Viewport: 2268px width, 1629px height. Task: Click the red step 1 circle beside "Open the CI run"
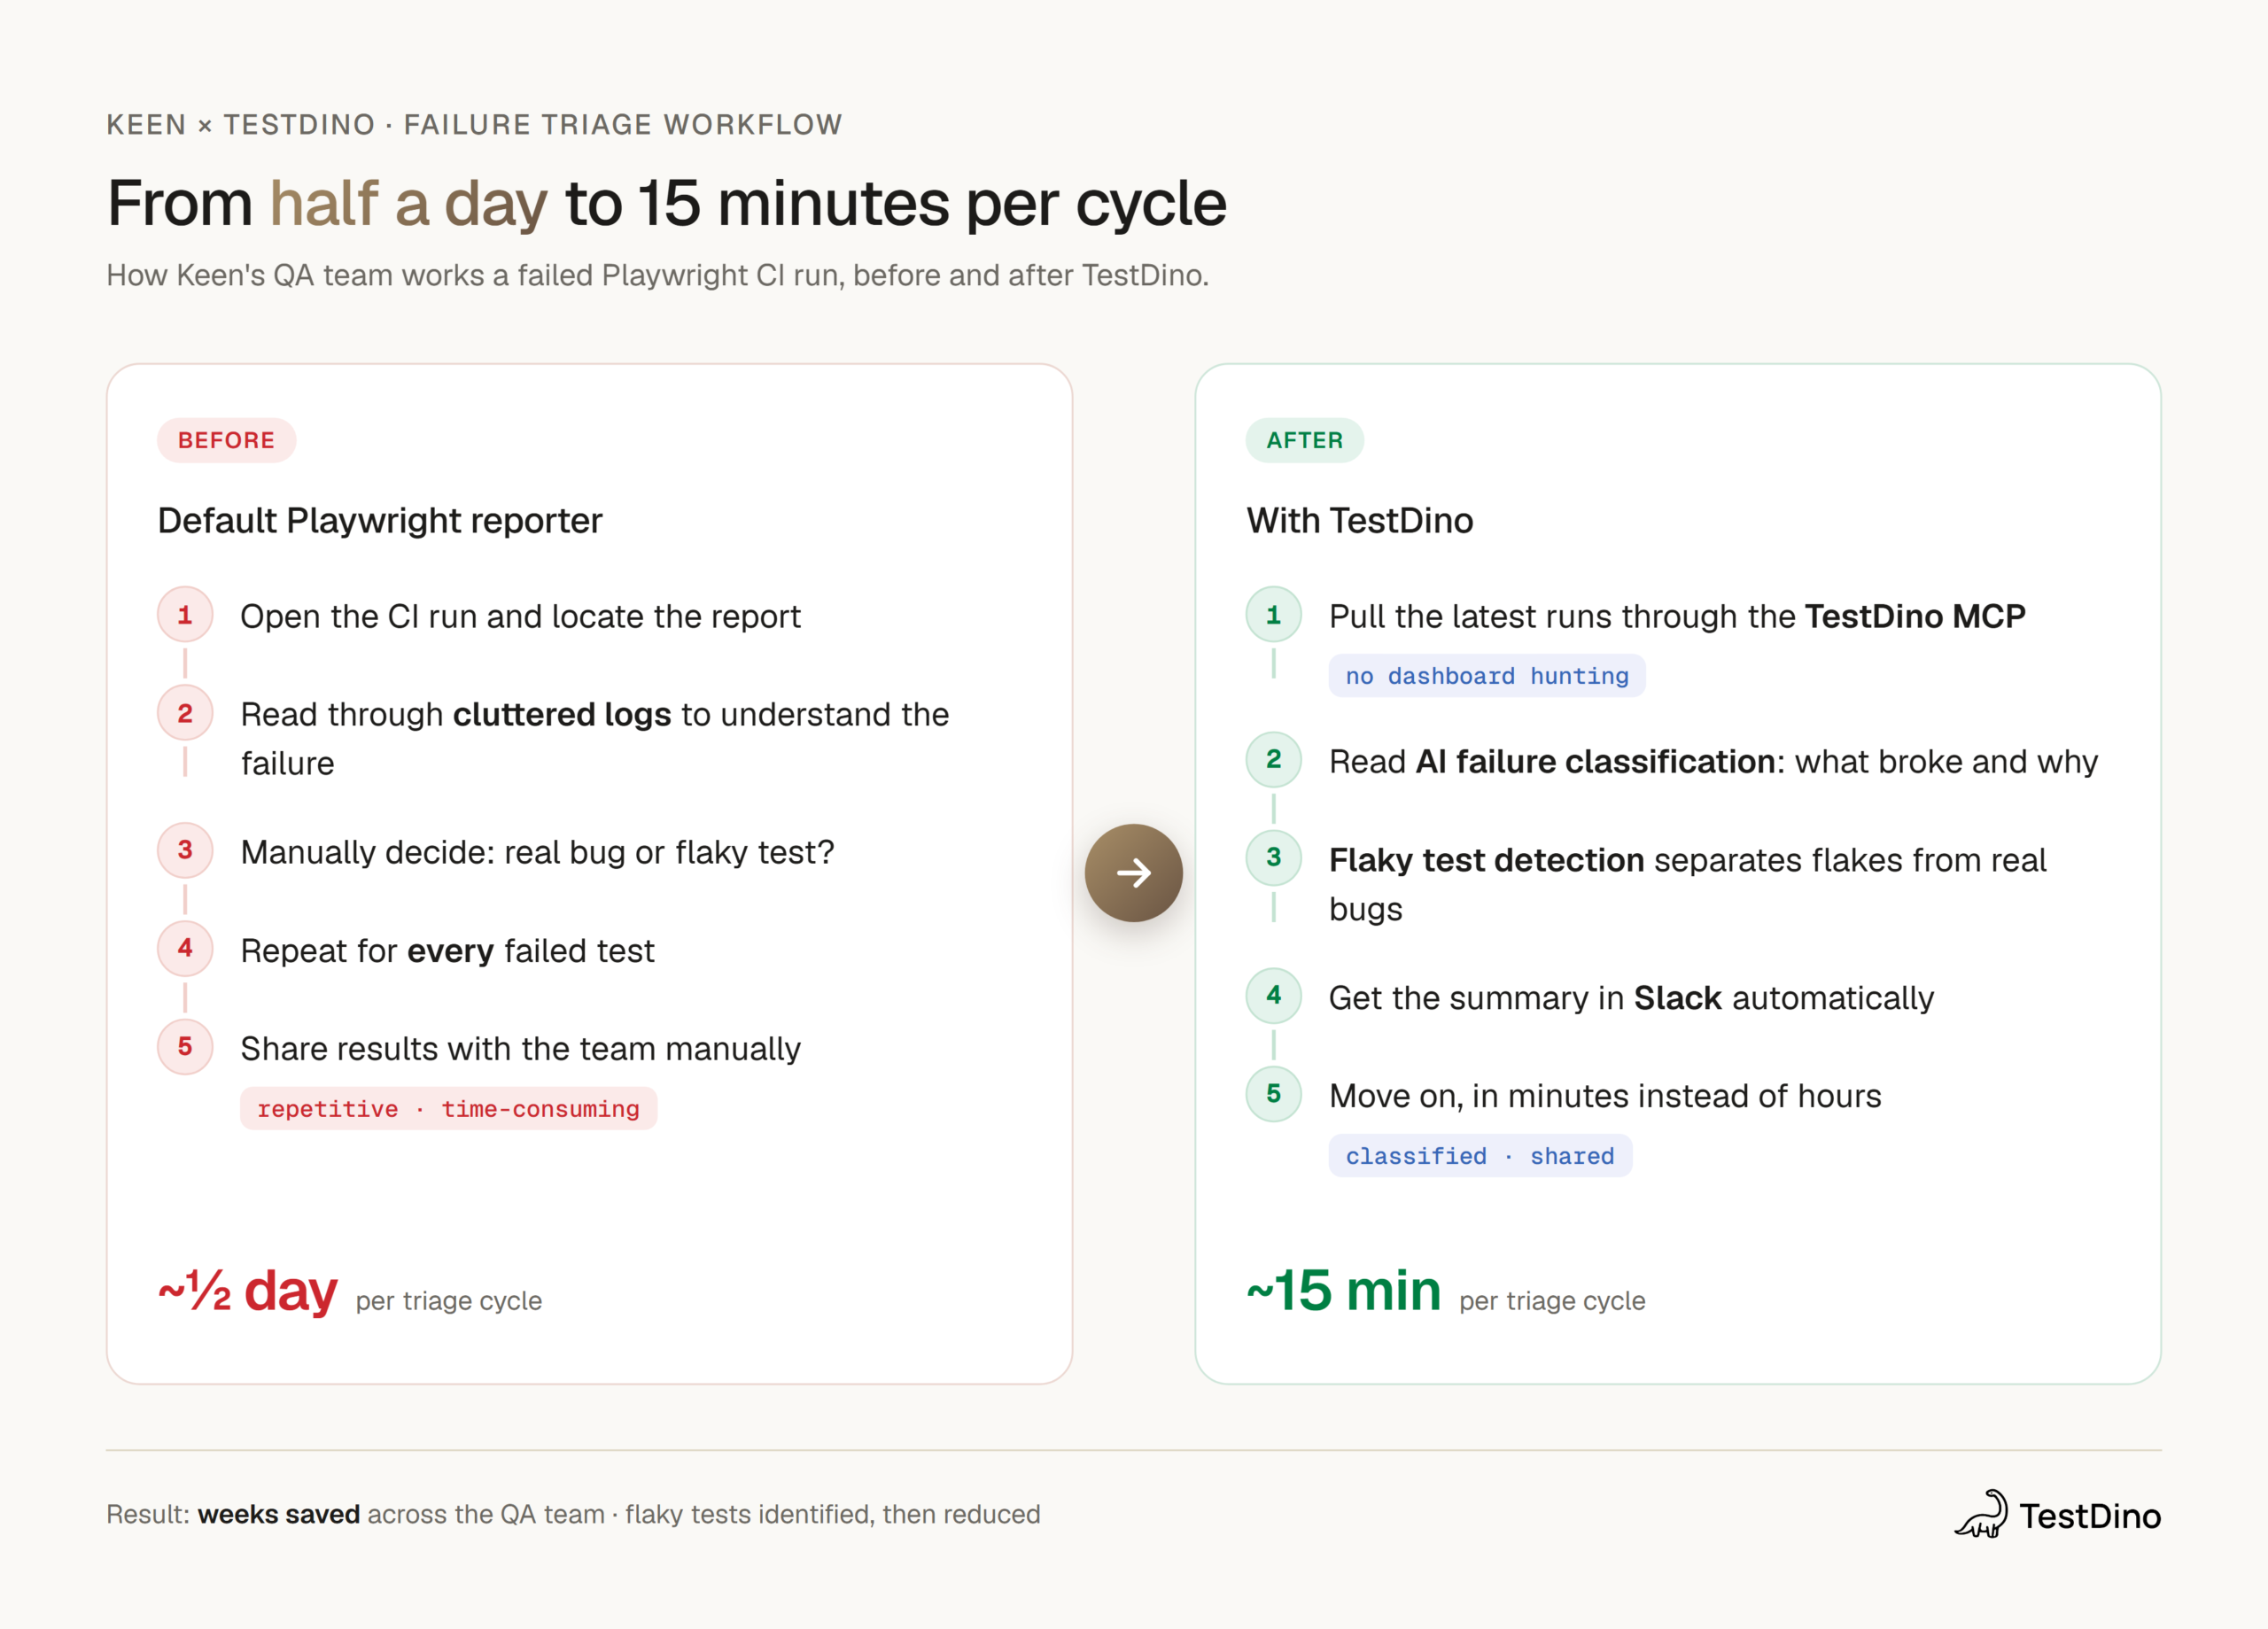[x=185, y=614]
